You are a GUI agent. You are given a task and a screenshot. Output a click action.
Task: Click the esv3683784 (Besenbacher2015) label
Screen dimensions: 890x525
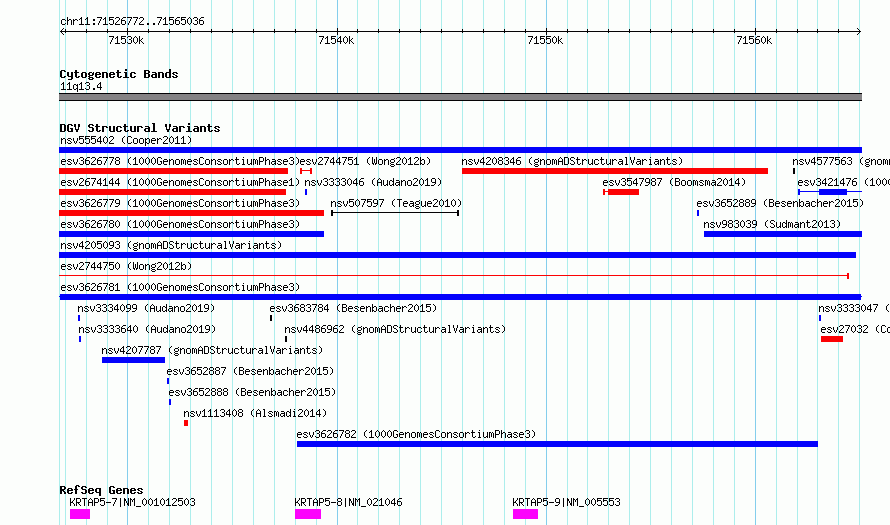pyautogui.click(x=353, y=308)
